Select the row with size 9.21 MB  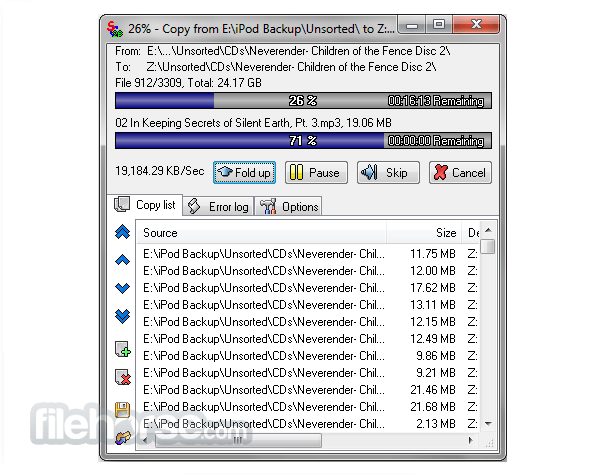point(308,372)
